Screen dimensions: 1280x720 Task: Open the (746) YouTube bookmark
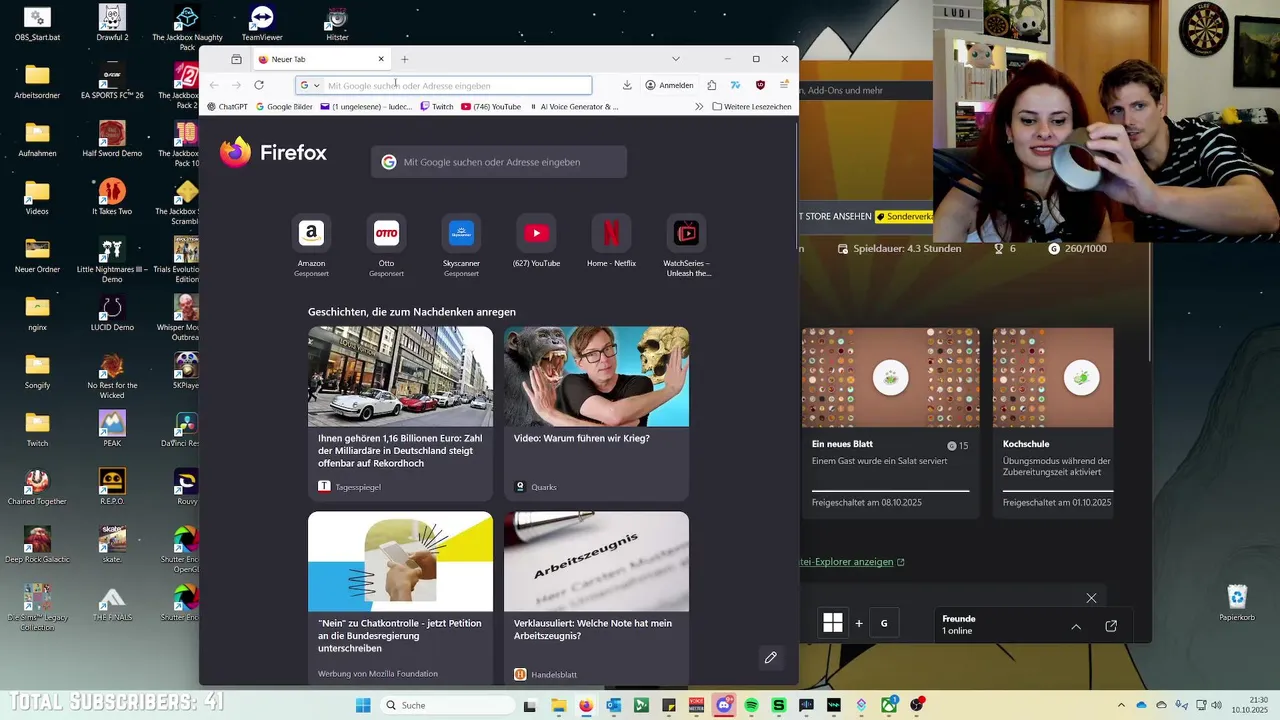(491, 106)
